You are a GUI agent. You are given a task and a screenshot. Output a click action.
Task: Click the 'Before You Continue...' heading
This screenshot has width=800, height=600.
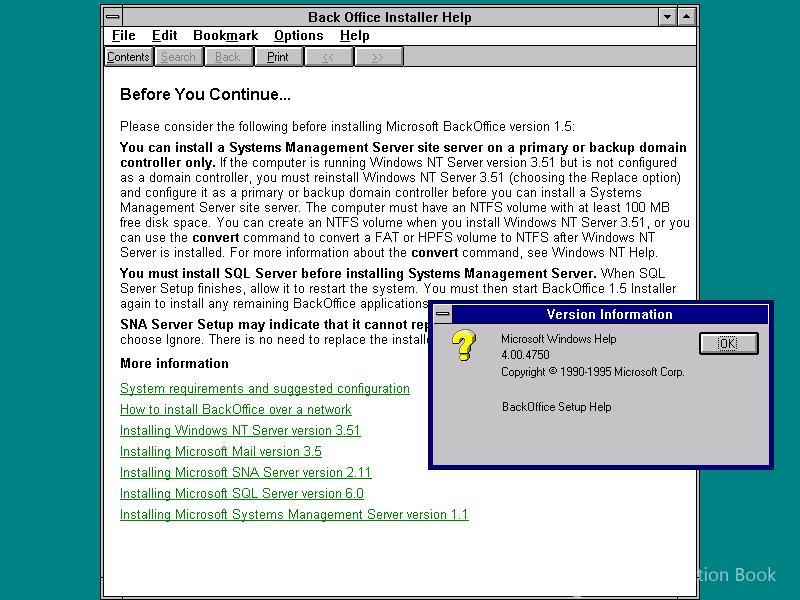point(205,94)
